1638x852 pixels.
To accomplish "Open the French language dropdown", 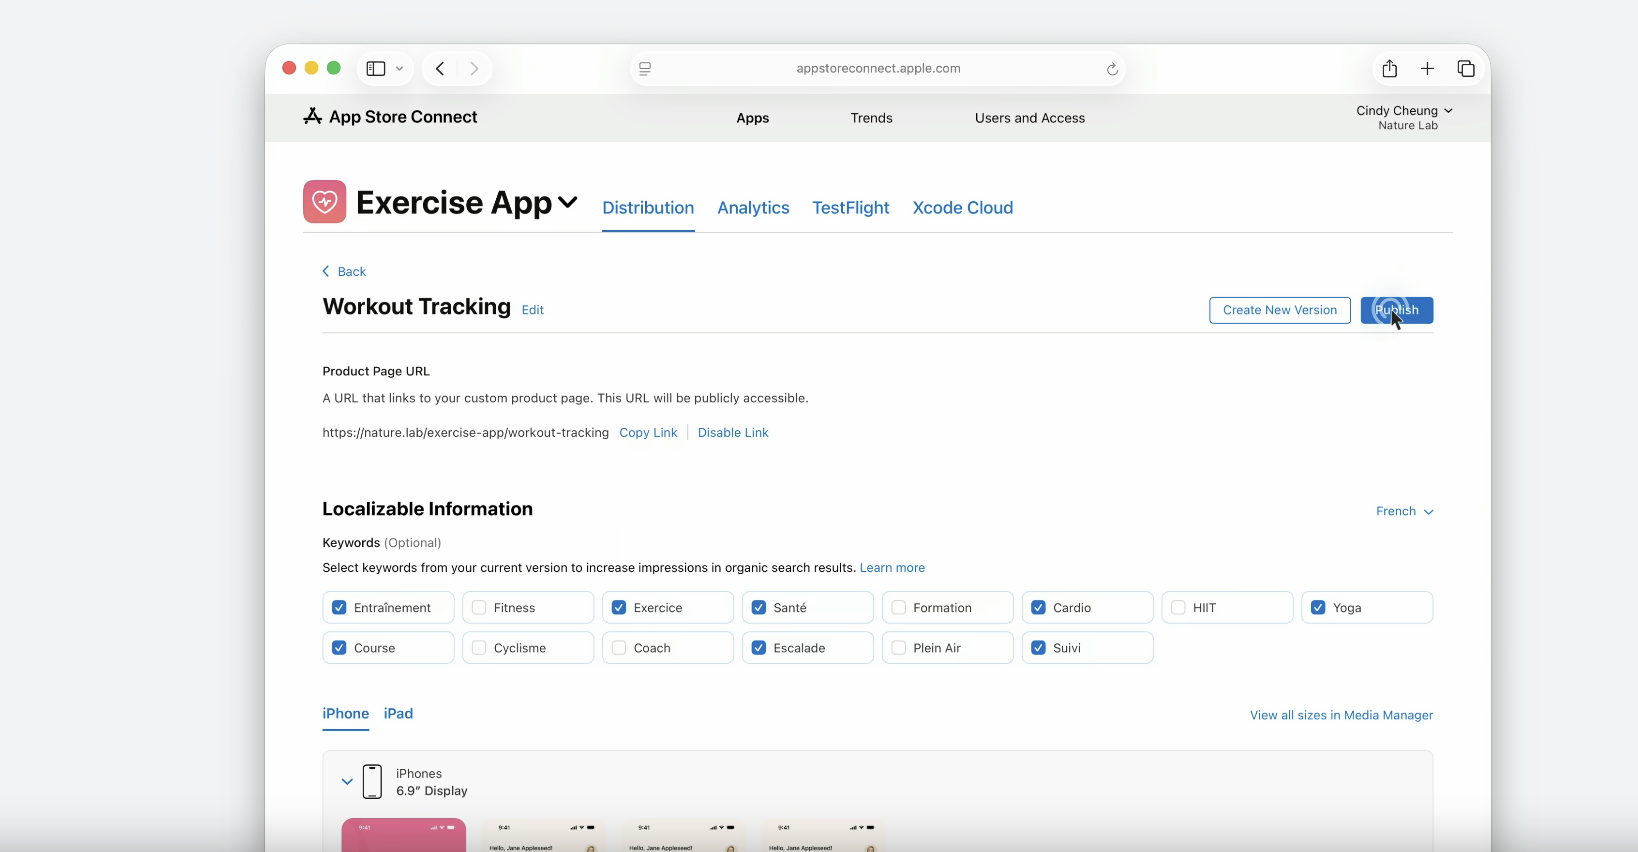I will pos(1405,512).
